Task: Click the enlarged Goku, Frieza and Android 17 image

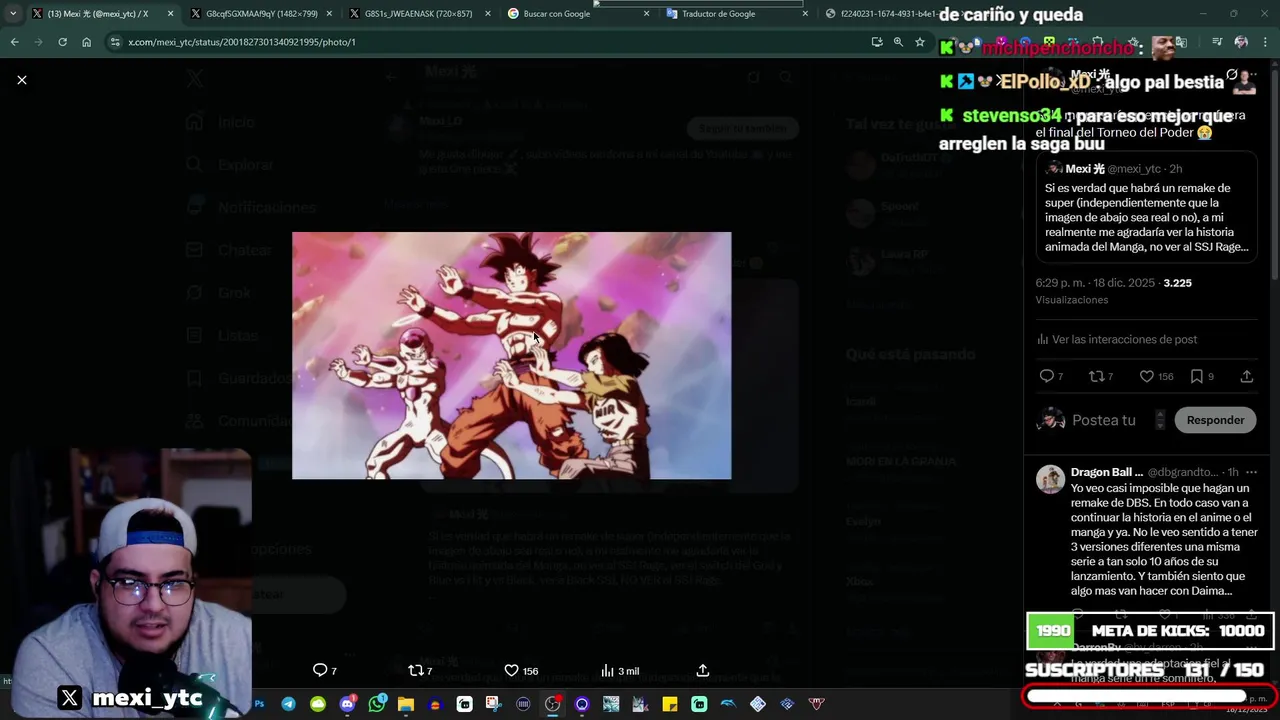Action: pos(511,355)
